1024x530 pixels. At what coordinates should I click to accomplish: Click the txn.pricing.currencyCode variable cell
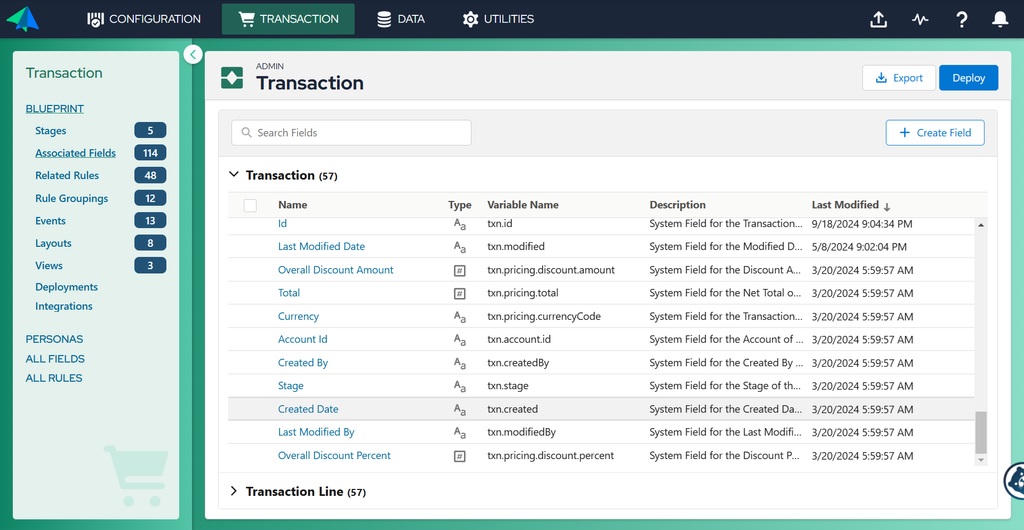544,317
